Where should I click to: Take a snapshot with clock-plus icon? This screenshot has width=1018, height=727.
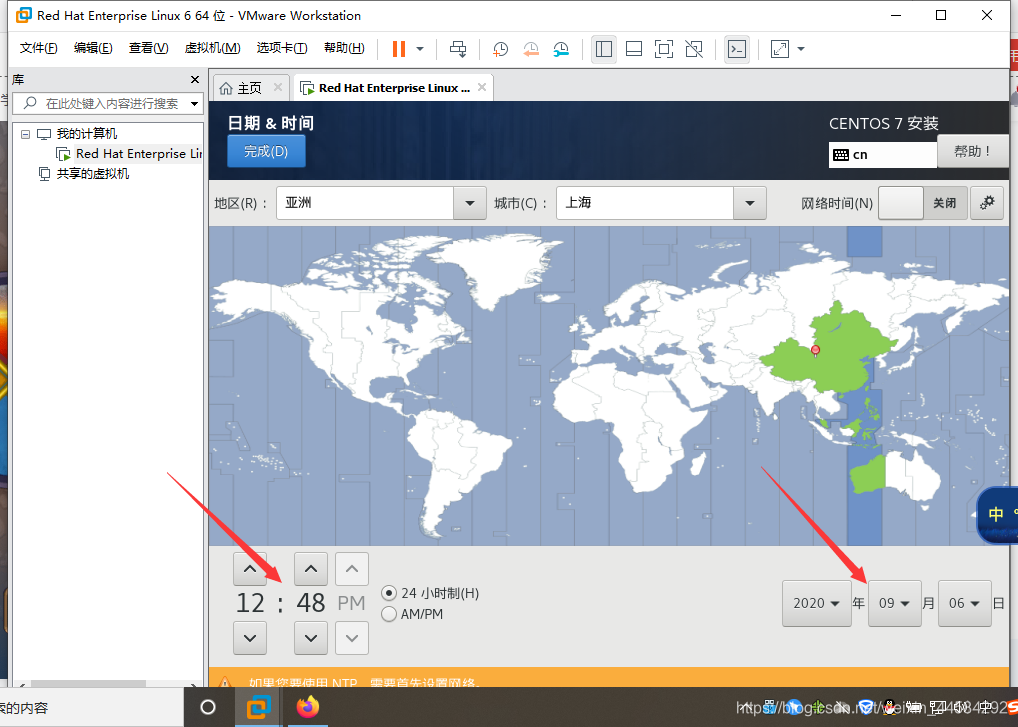pyautogui.click(x=500, y=49)
